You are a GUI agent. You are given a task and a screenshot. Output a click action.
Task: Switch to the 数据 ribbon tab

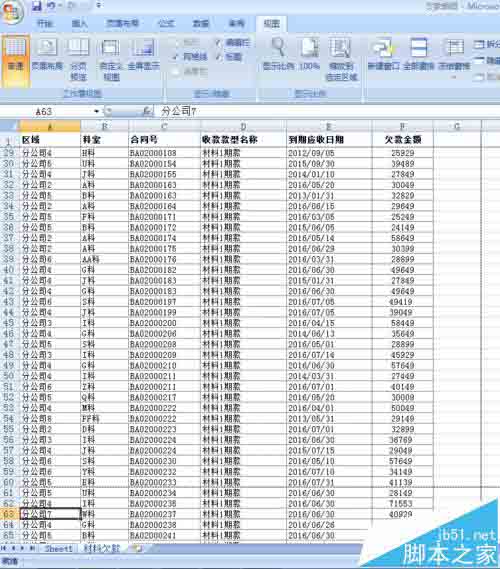pyautogui.click(x=201, y=24)
